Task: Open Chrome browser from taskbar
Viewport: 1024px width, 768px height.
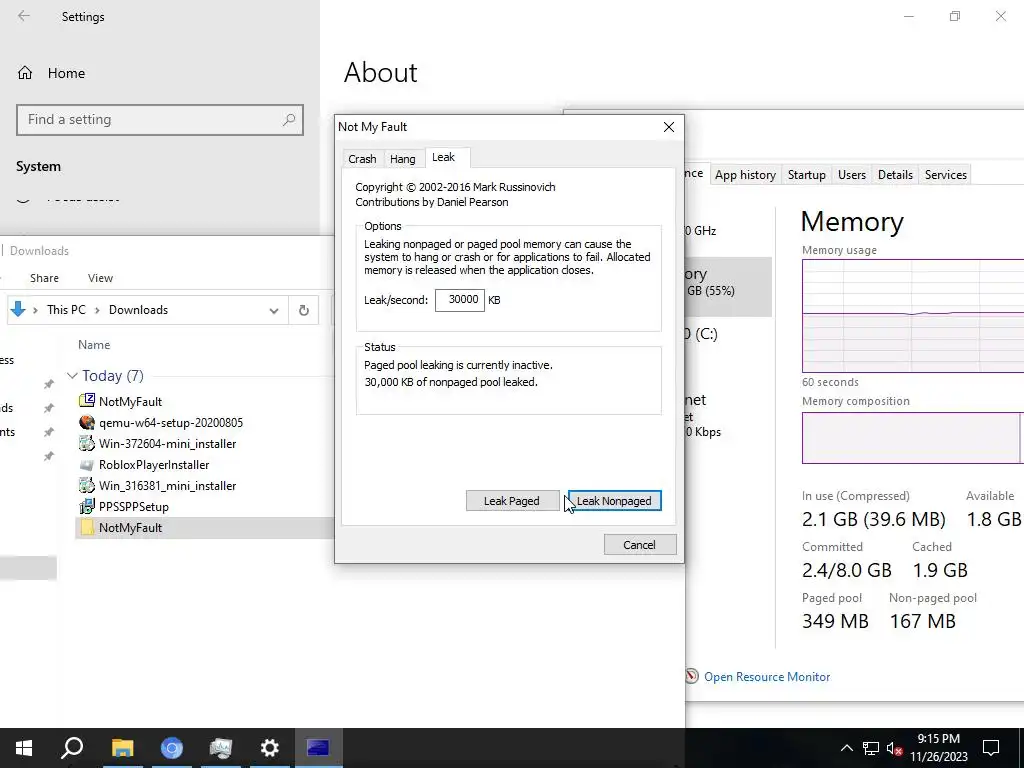Action: pos(172,748)
